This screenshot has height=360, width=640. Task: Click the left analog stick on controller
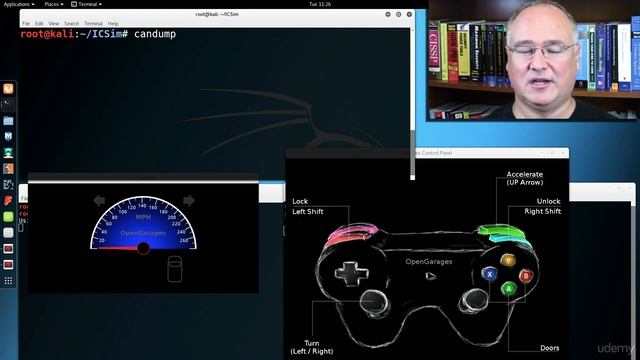pos(374,303)
